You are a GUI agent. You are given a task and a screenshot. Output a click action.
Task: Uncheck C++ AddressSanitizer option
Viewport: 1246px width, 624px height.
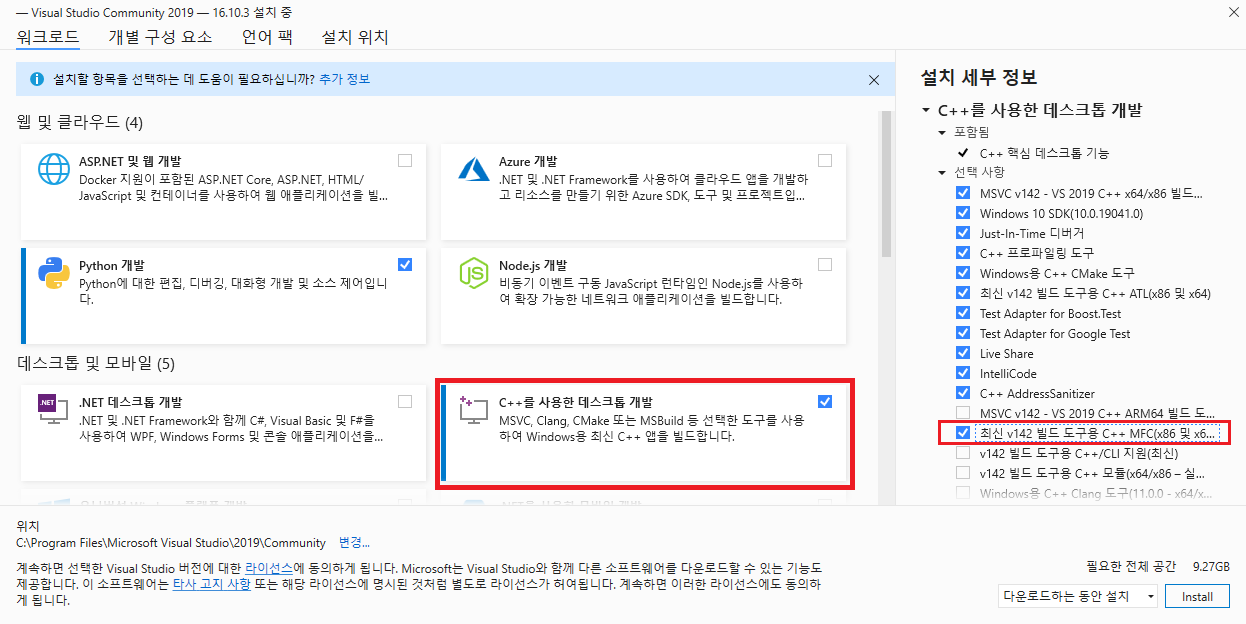point(963,393)
